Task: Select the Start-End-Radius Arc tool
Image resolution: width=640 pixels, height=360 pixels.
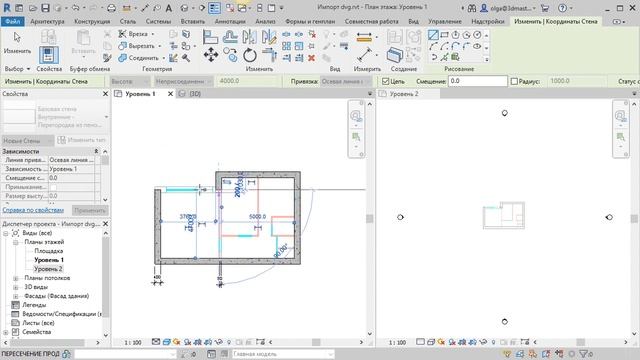Action: pyautogui.click(x=433, y=46)
